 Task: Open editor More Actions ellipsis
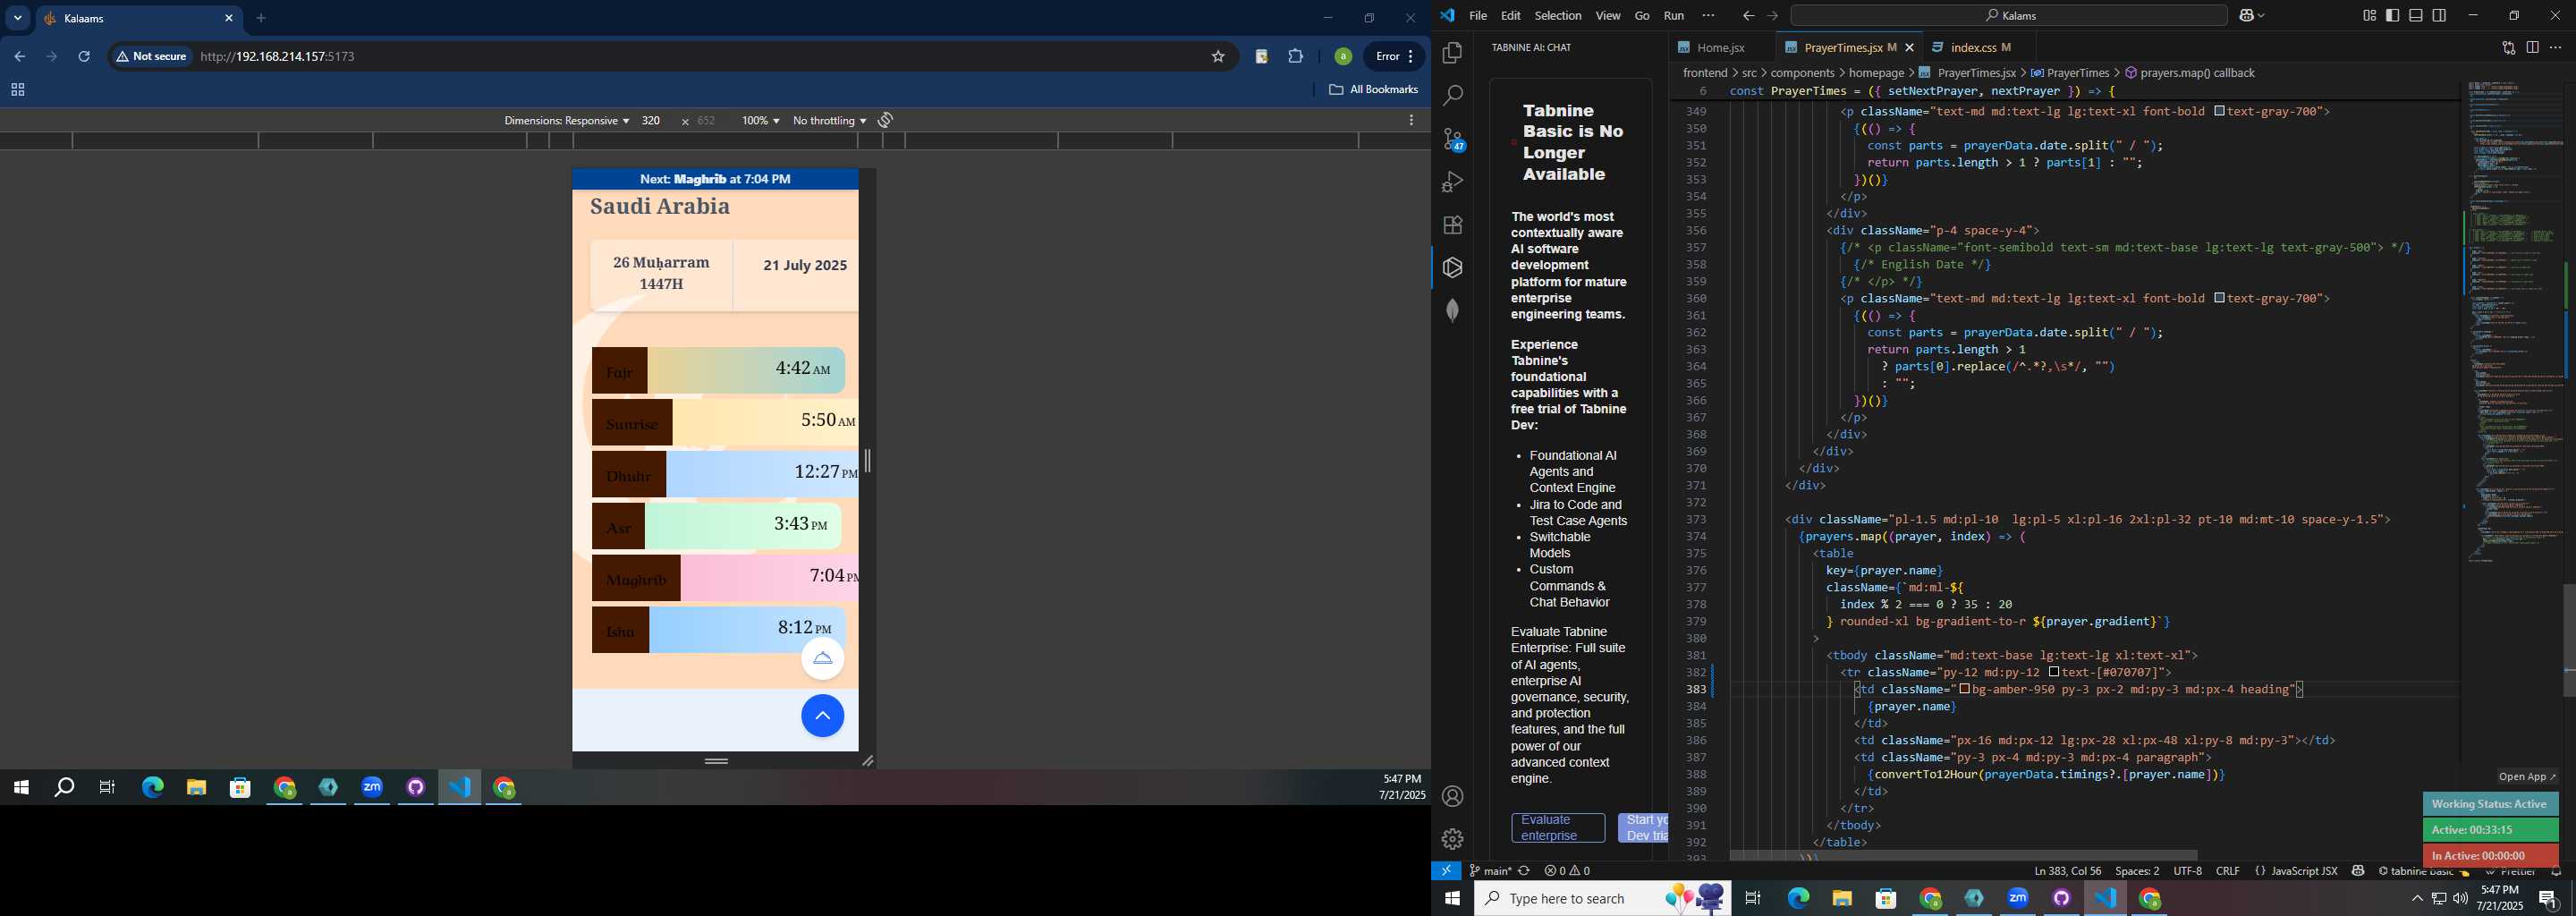[x=2556, y=48]
